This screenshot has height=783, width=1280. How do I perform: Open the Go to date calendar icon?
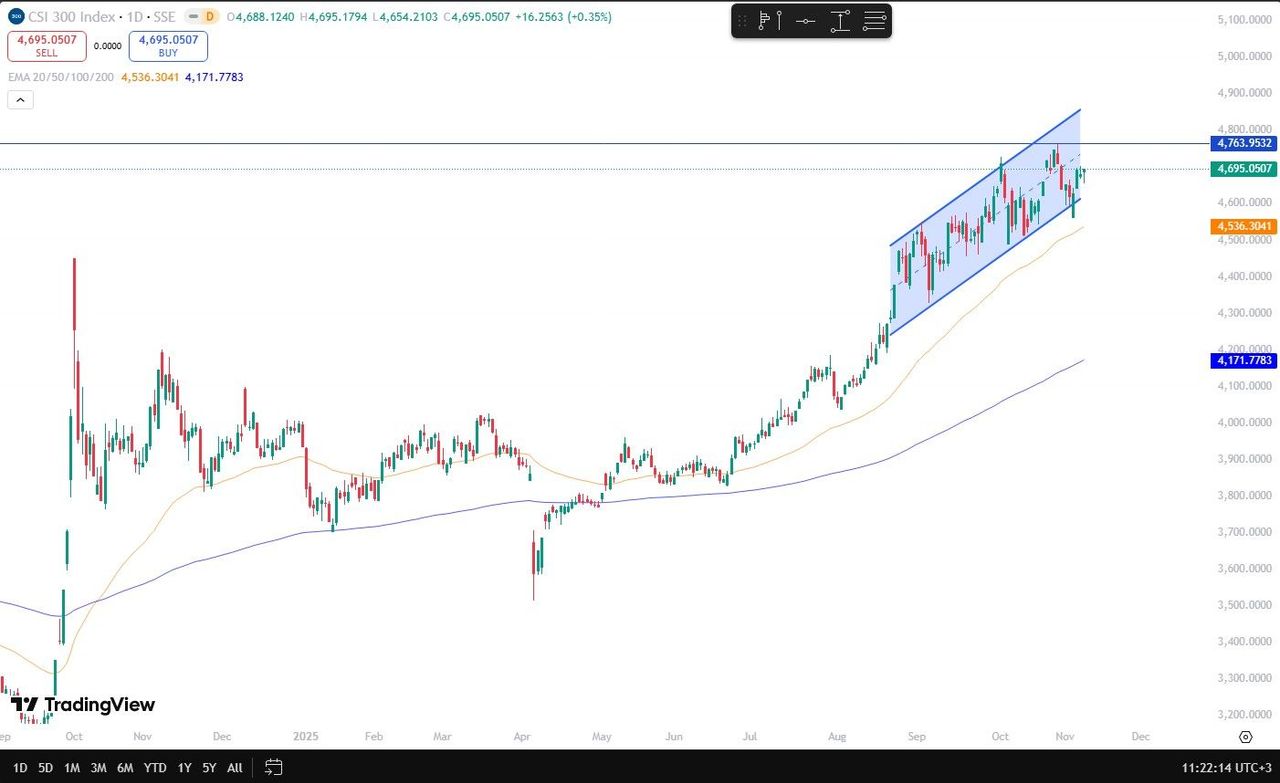(271, 767)
